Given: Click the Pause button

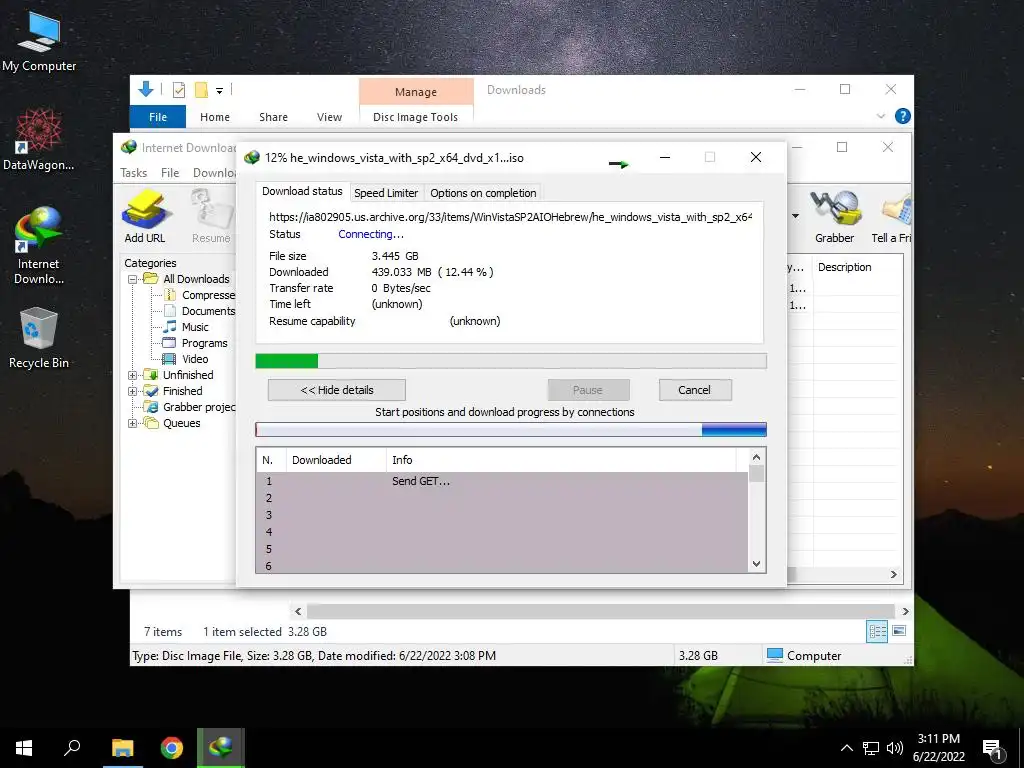Looking at the screenshot, I should click(588, 390).
